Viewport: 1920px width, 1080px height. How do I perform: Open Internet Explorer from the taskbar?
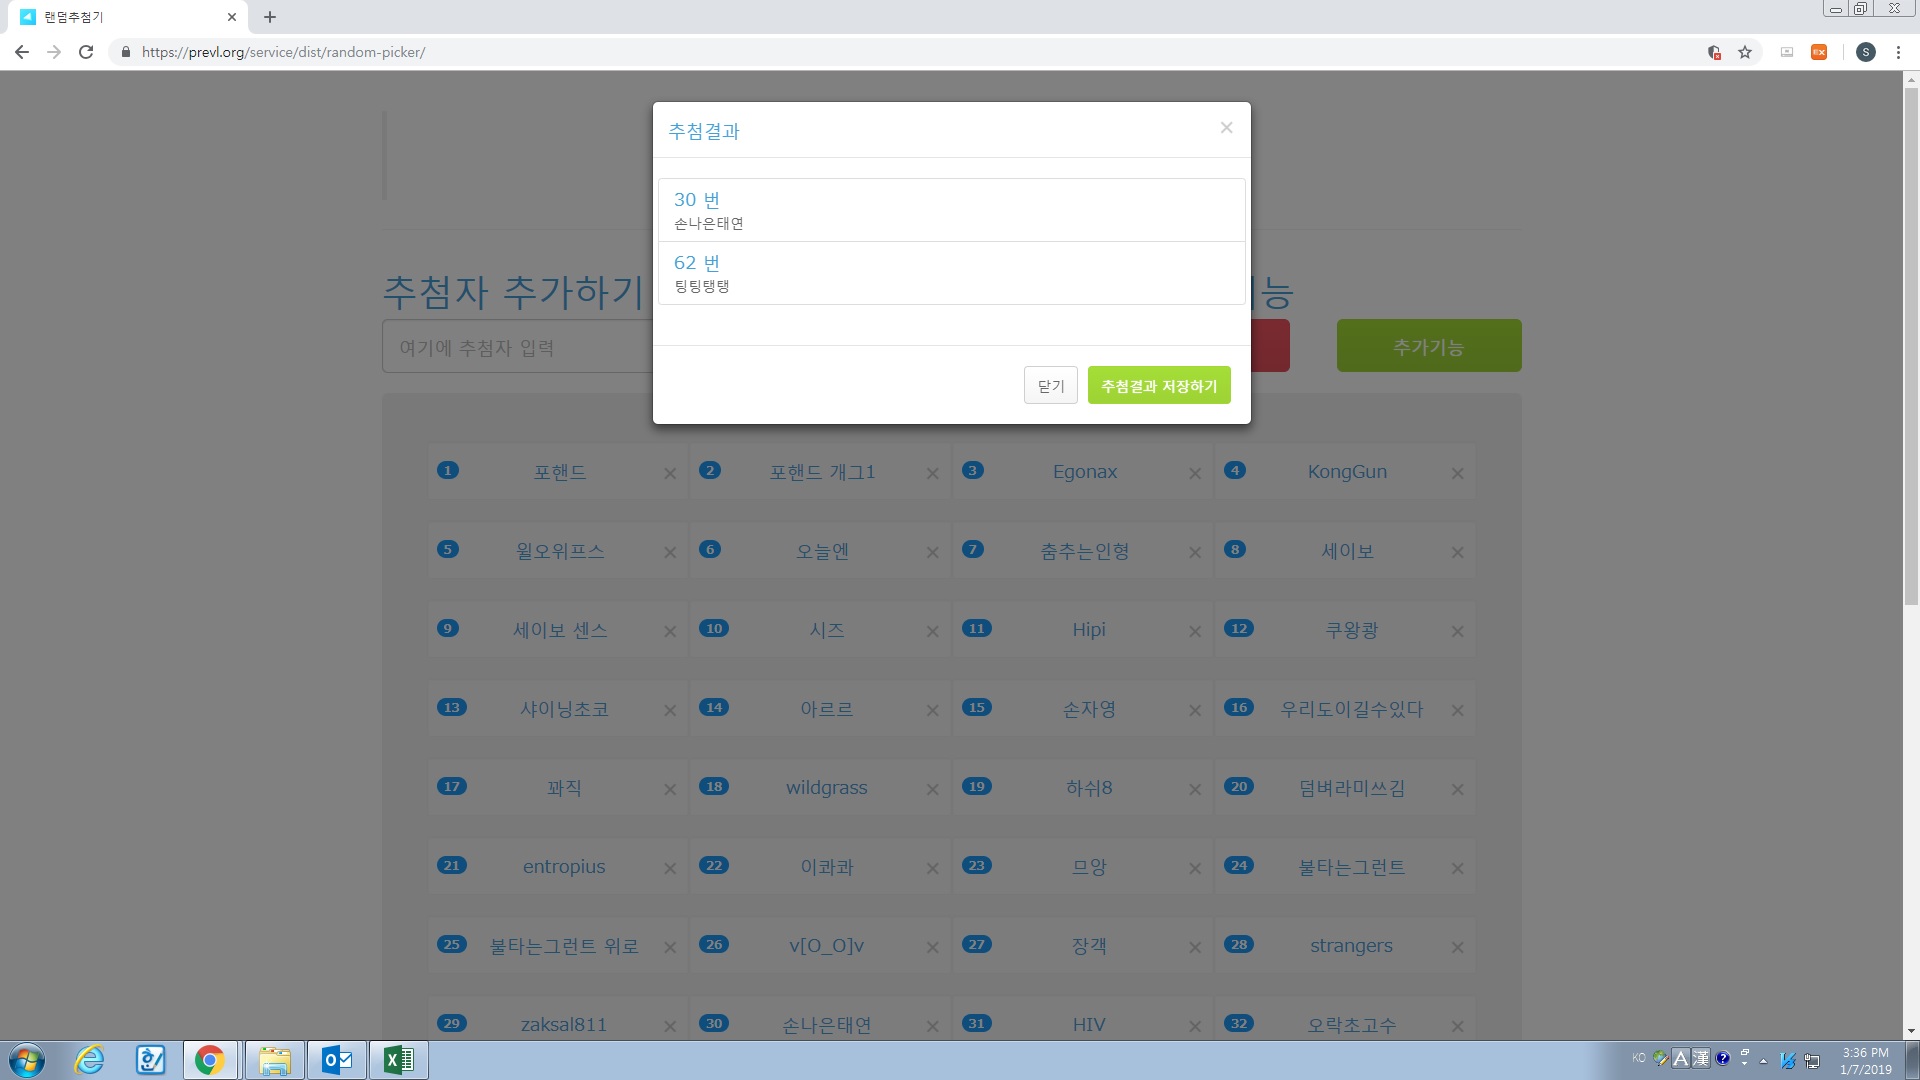[90, 1060]
